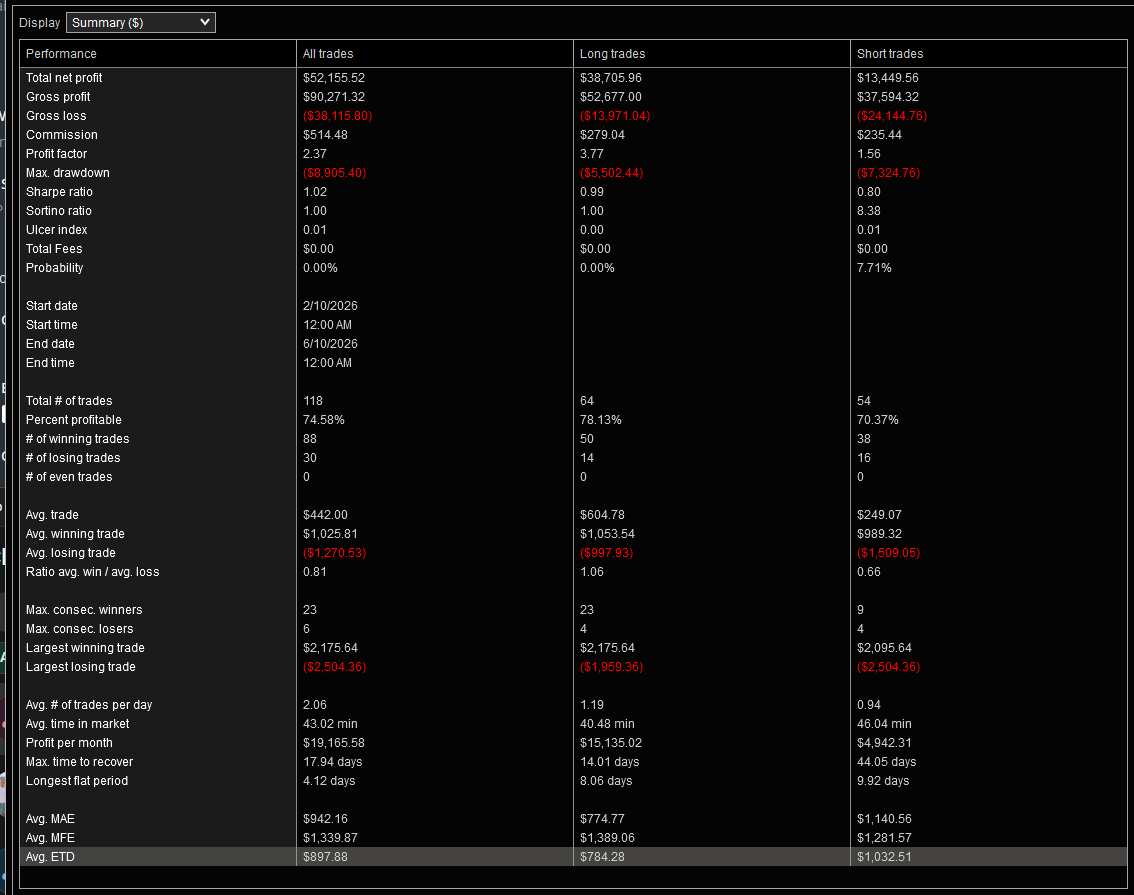Image resolution: width=1134 pixels, height=895 pixels.
Task: Select the Gross loss row label
Action: coord(56,116)
